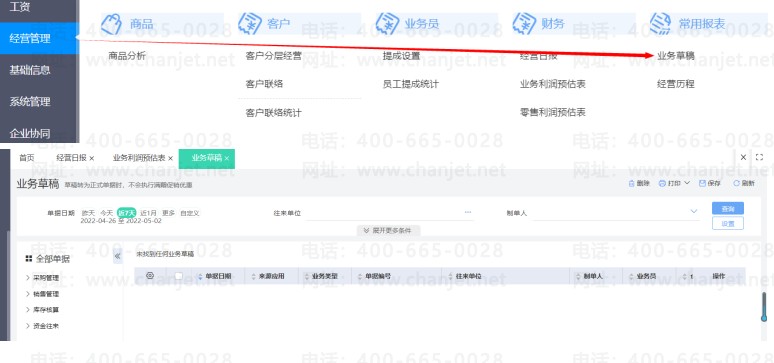Screen dimensions: 774x363
Task: Open 员工提成统计 link
Action: pos(411,84)
